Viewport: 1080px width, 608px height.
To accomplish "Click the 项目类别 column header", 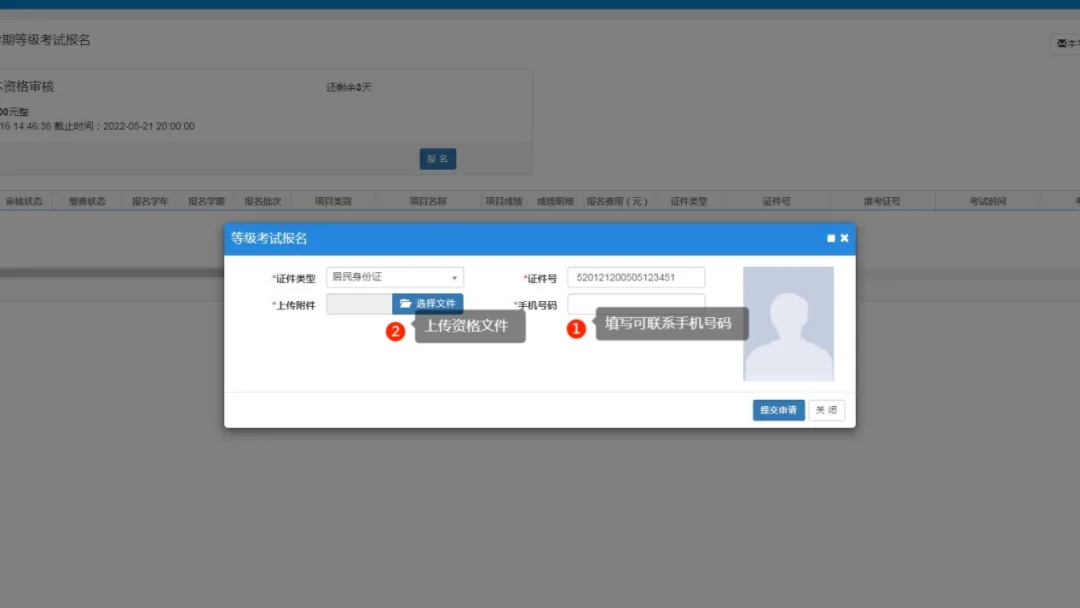I will [x=333, y=201].
